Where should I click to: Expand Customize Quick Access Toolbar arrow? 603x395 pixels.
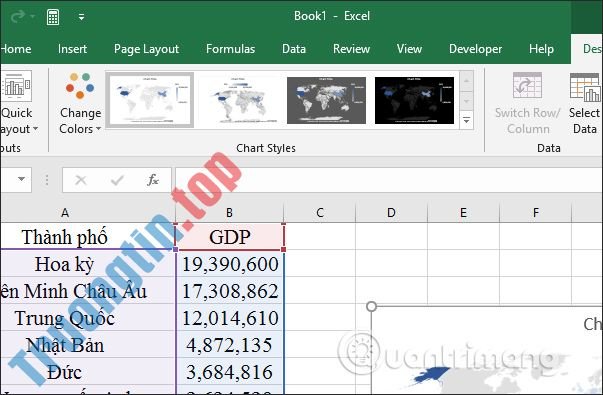[x=82, y=17]
